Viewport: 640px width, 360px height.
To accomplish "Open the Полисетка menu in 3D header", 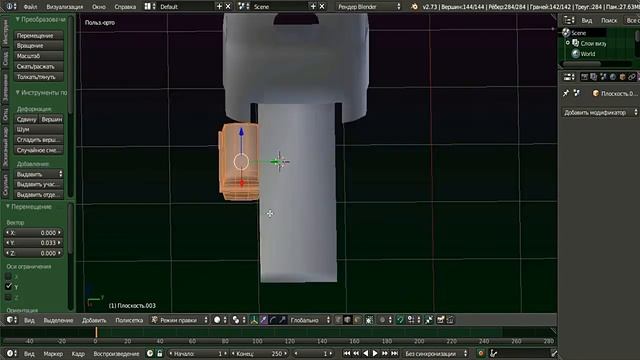I will pos(129,320).
